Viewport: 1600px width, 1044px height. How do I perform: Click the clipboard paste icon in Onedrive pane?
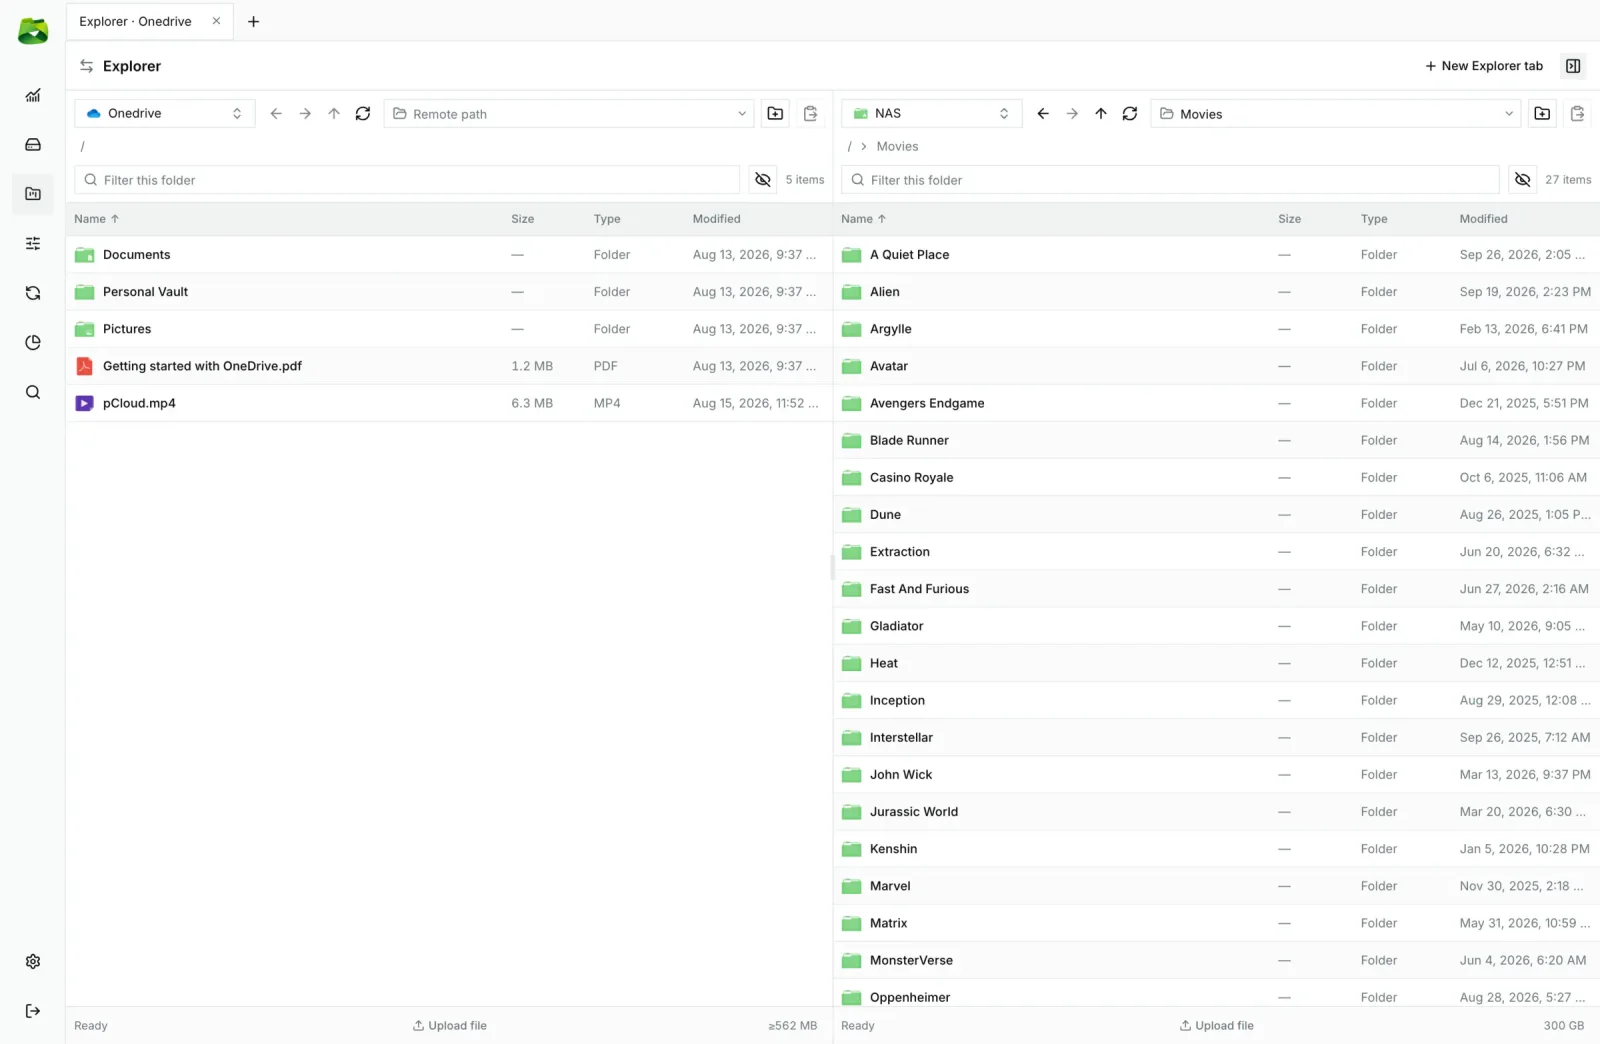click(811, 114)
